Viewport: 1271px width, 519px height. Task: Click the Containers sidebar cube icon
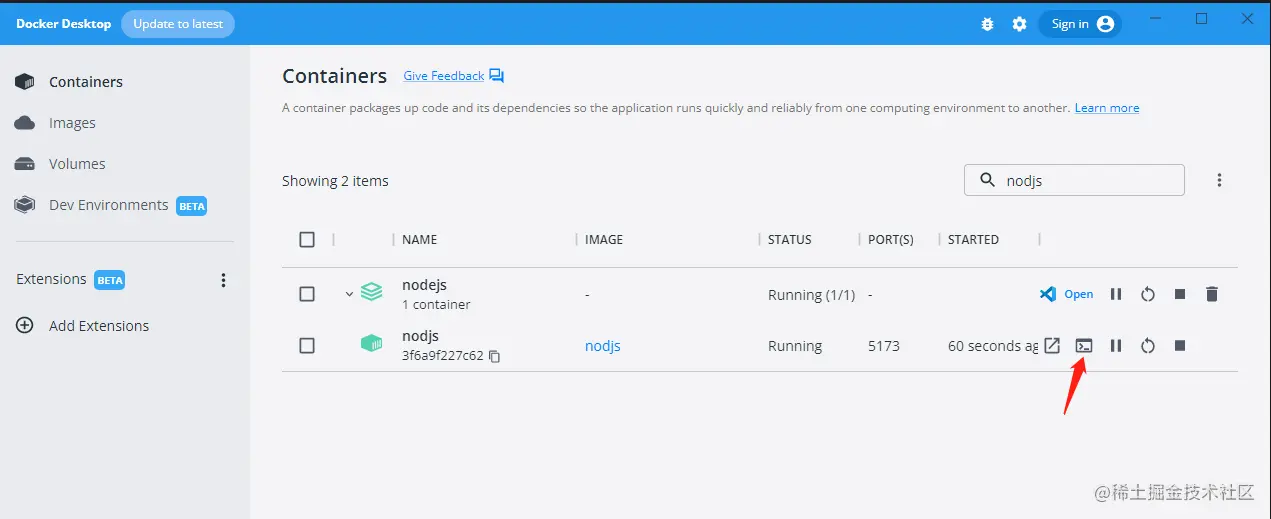[25, 82]
